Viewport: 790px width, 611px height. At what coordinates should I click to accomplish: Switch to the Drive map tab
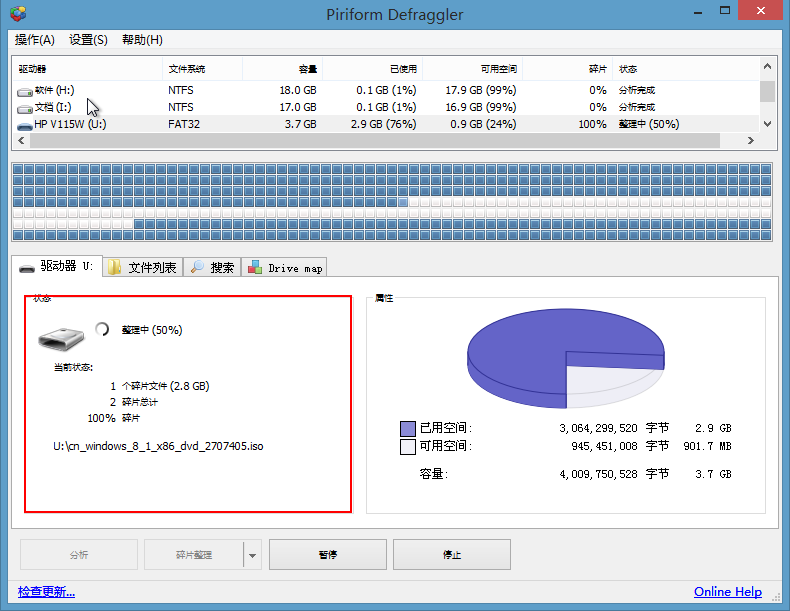click(x=285, y=267)
